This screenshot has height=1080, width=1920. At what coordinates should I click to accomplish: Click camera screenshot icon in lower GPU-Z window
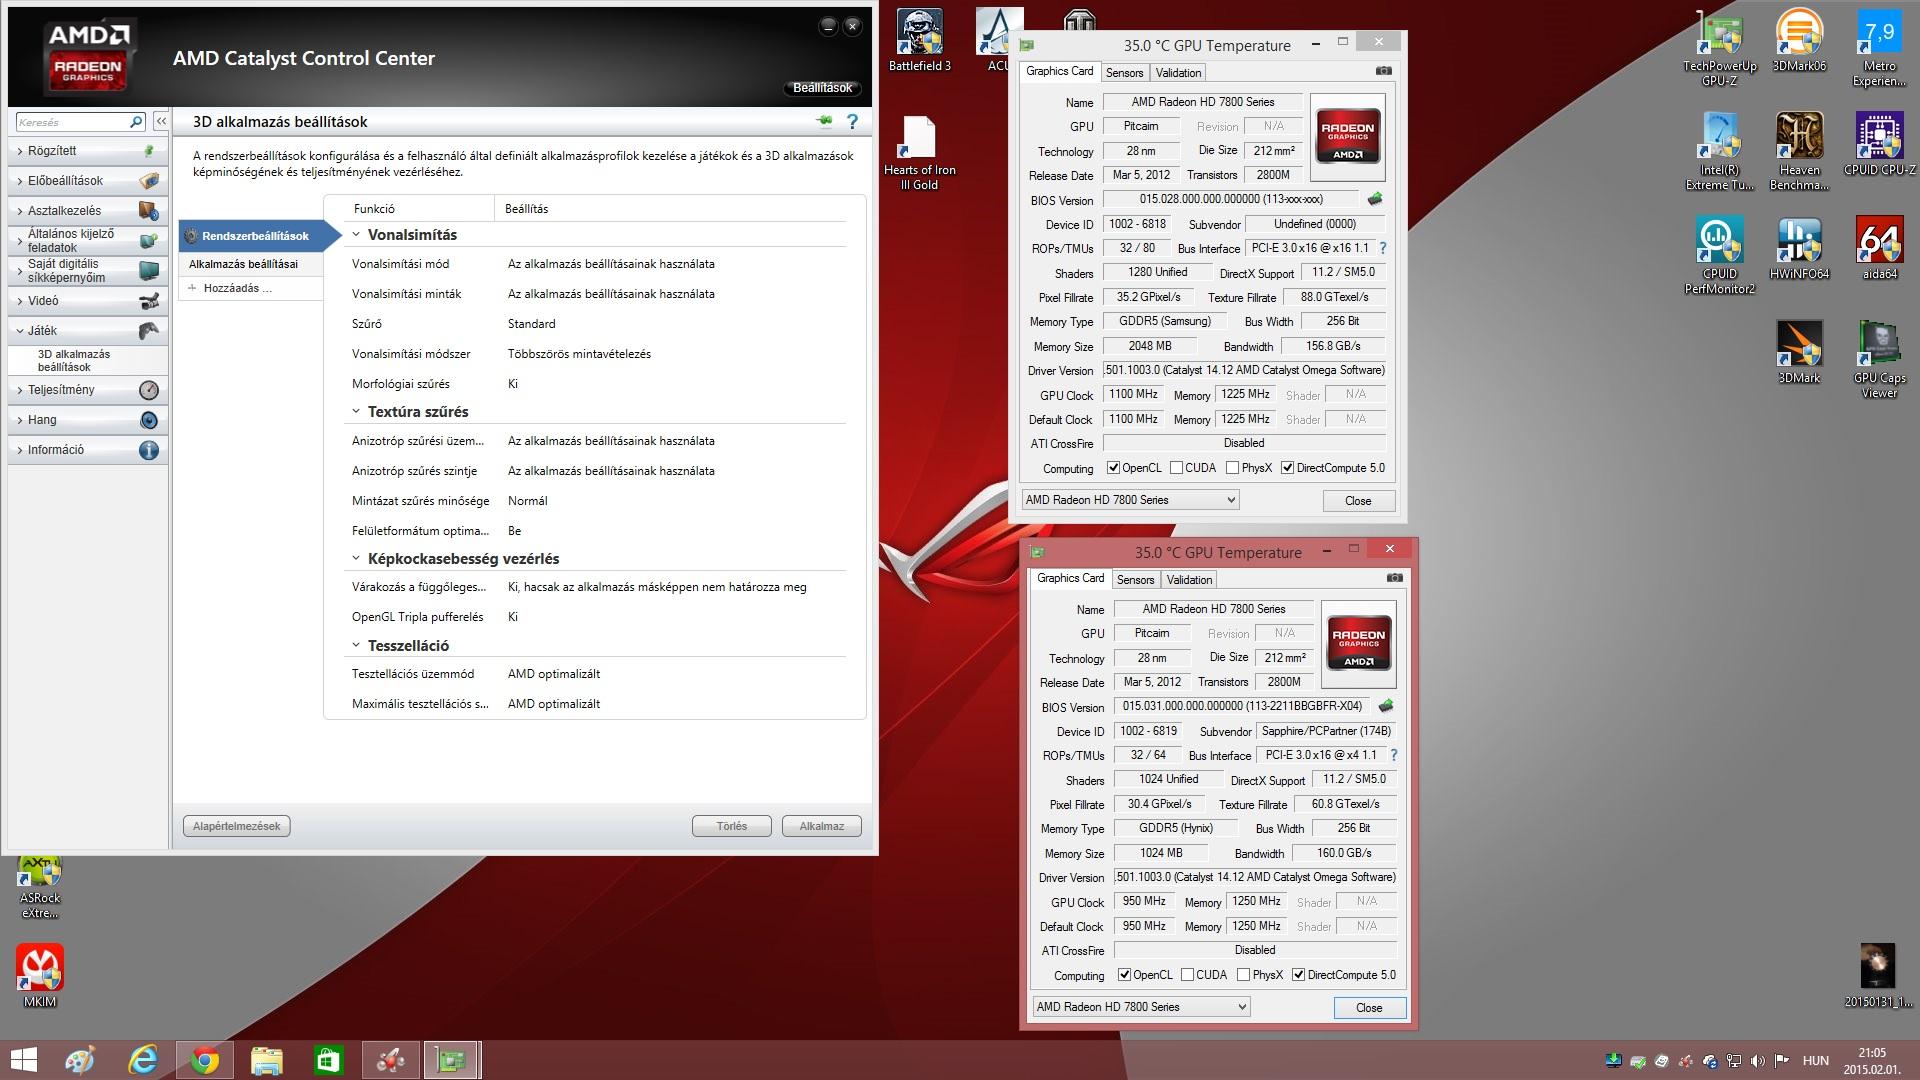point(1394,578)
